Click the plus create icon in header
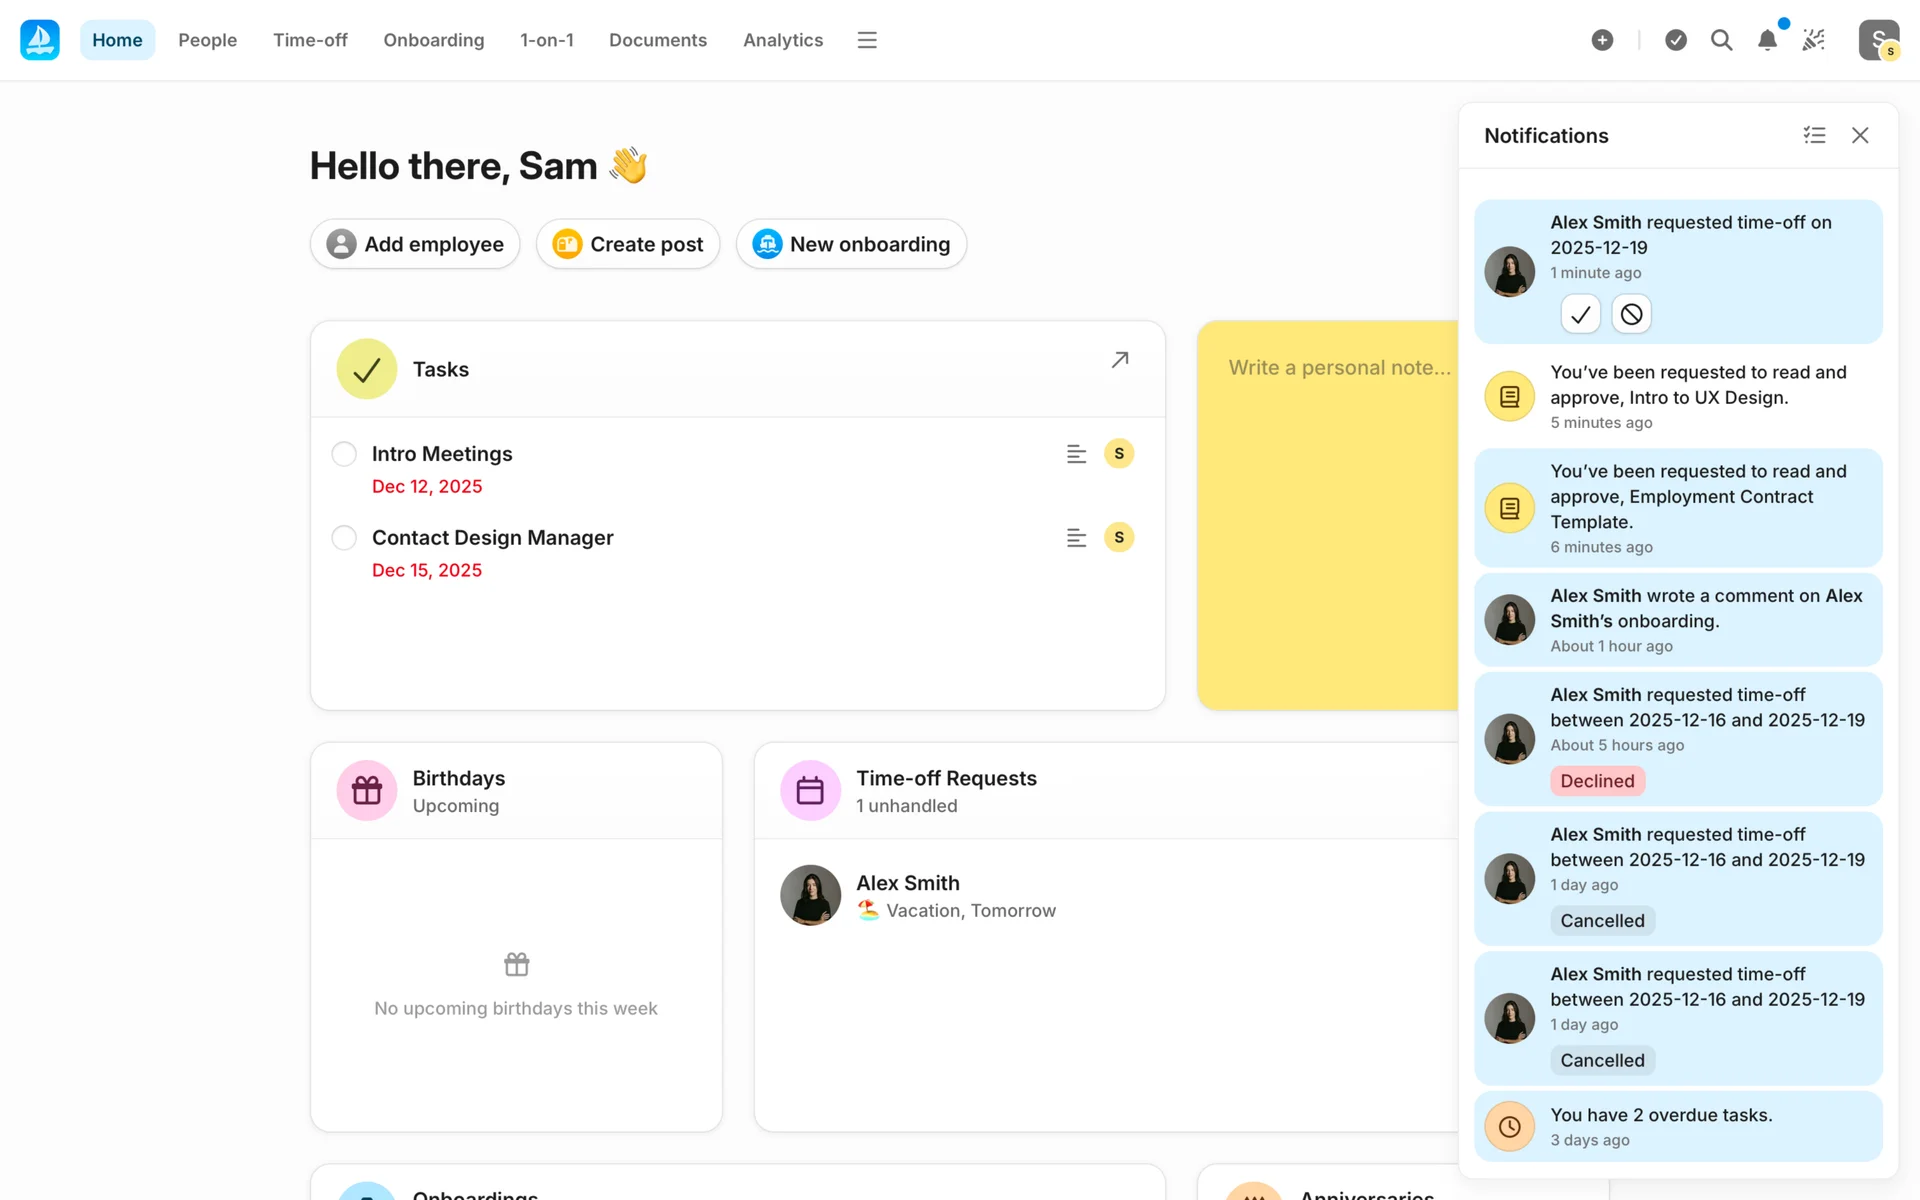 pyautogui.click(x=1602, y=40)
